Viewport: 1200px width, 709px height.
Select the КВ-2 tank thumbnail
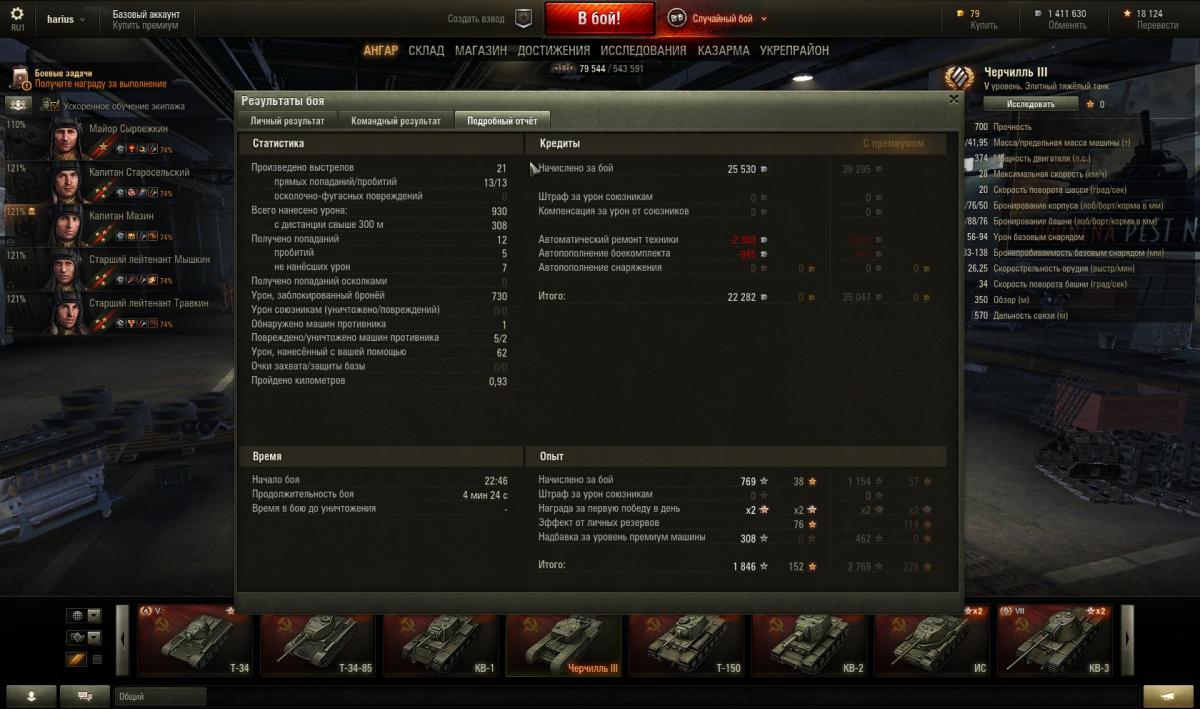coord(811,642)
